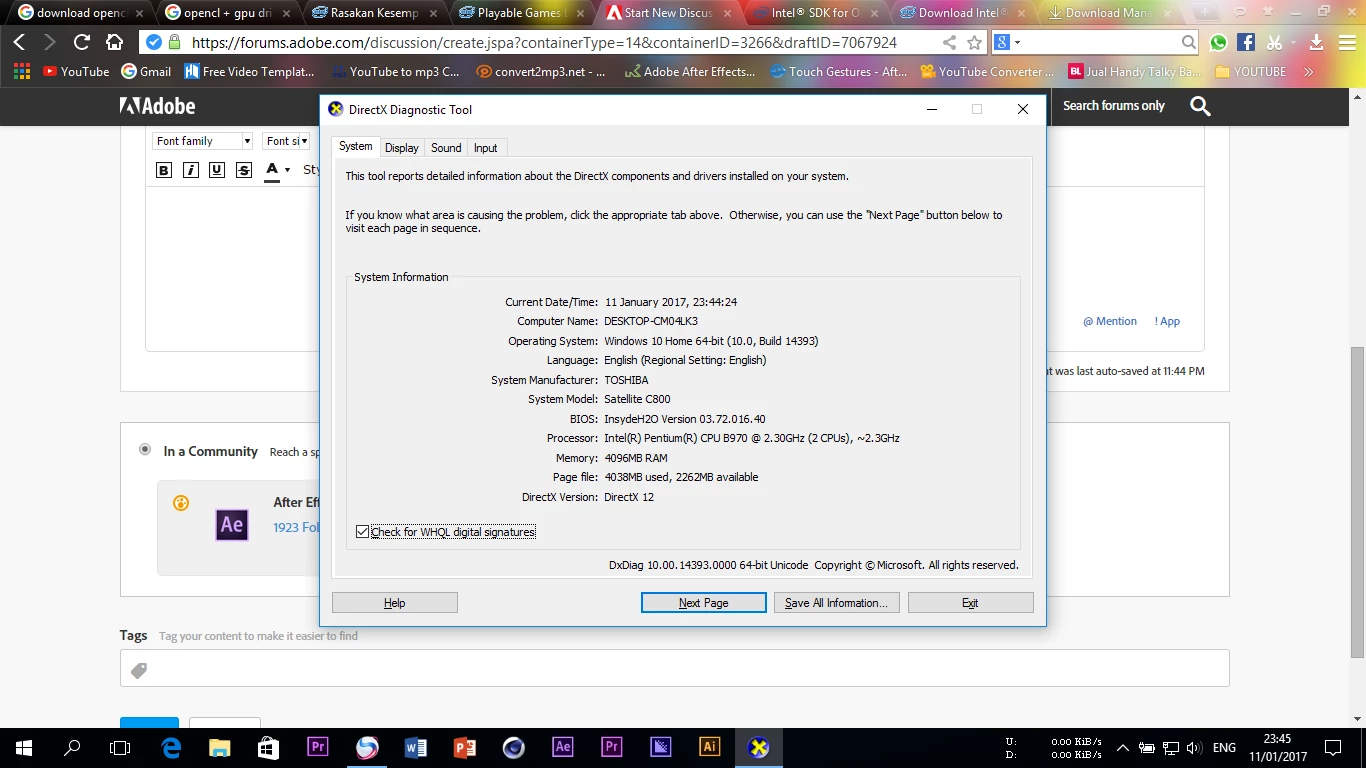Open the YouTube bookmark
The width and height of the screenshot is (1366, 768).
pos(76,72)
